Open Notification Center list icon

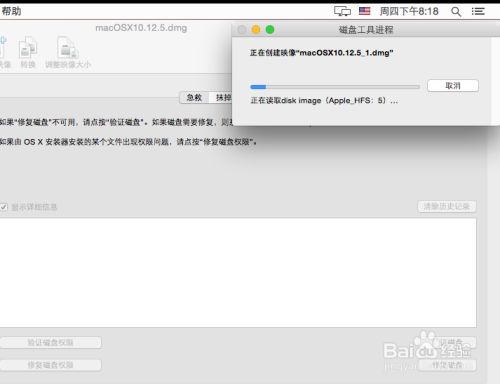[478, 11]
